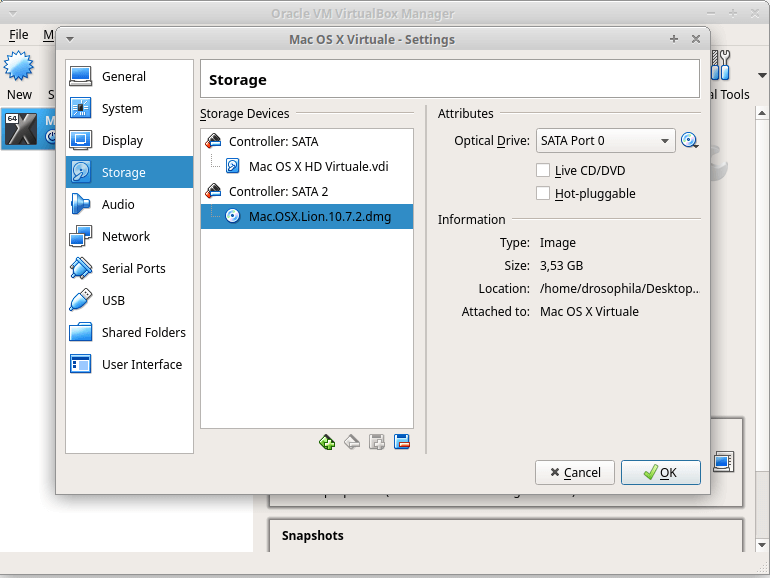
Task: Click the Manager scrollbar down arrow
Action: 762,545
